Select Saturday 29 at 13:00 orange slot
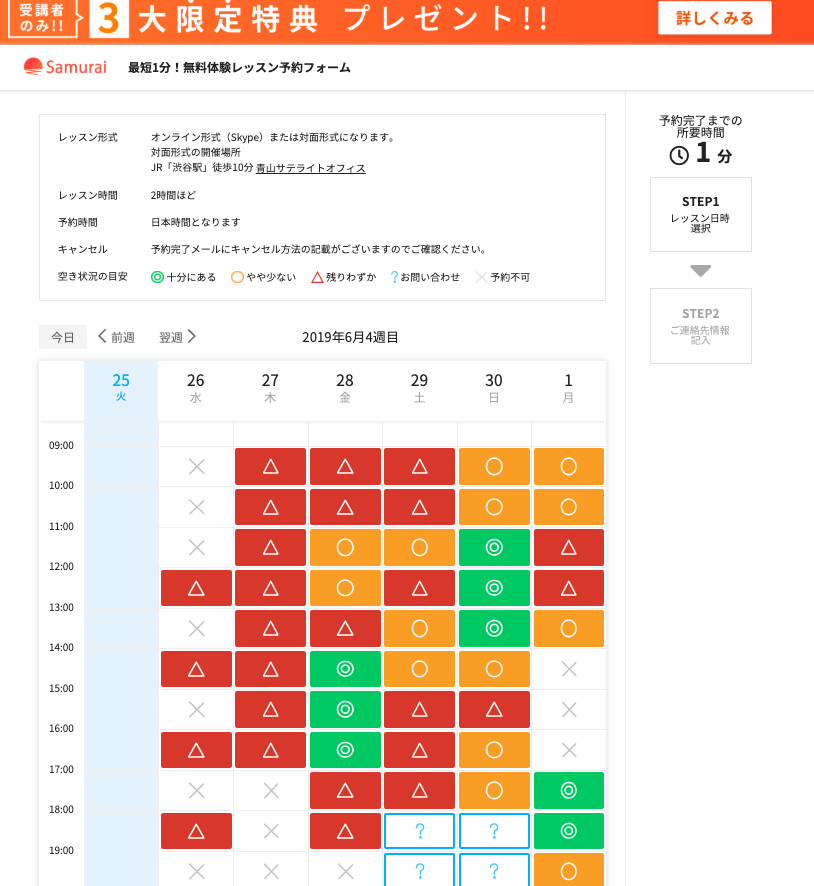The width and height of the screenshot is (814, 886). coord(419,628)
